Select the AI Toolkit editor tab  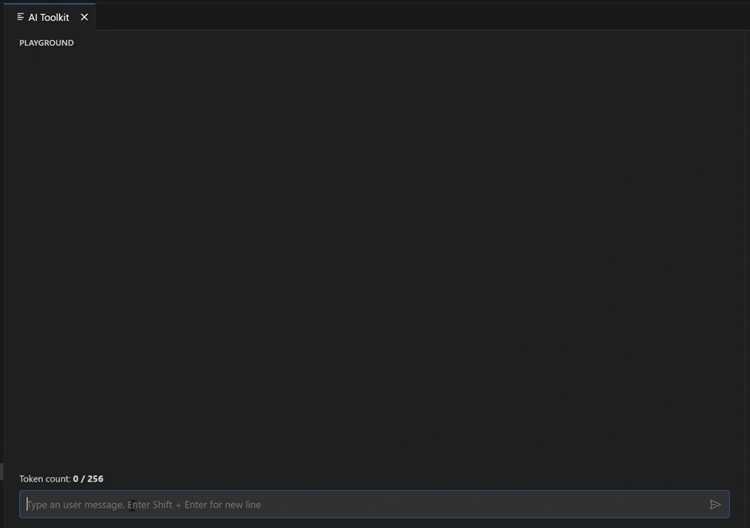pos(50,17)
